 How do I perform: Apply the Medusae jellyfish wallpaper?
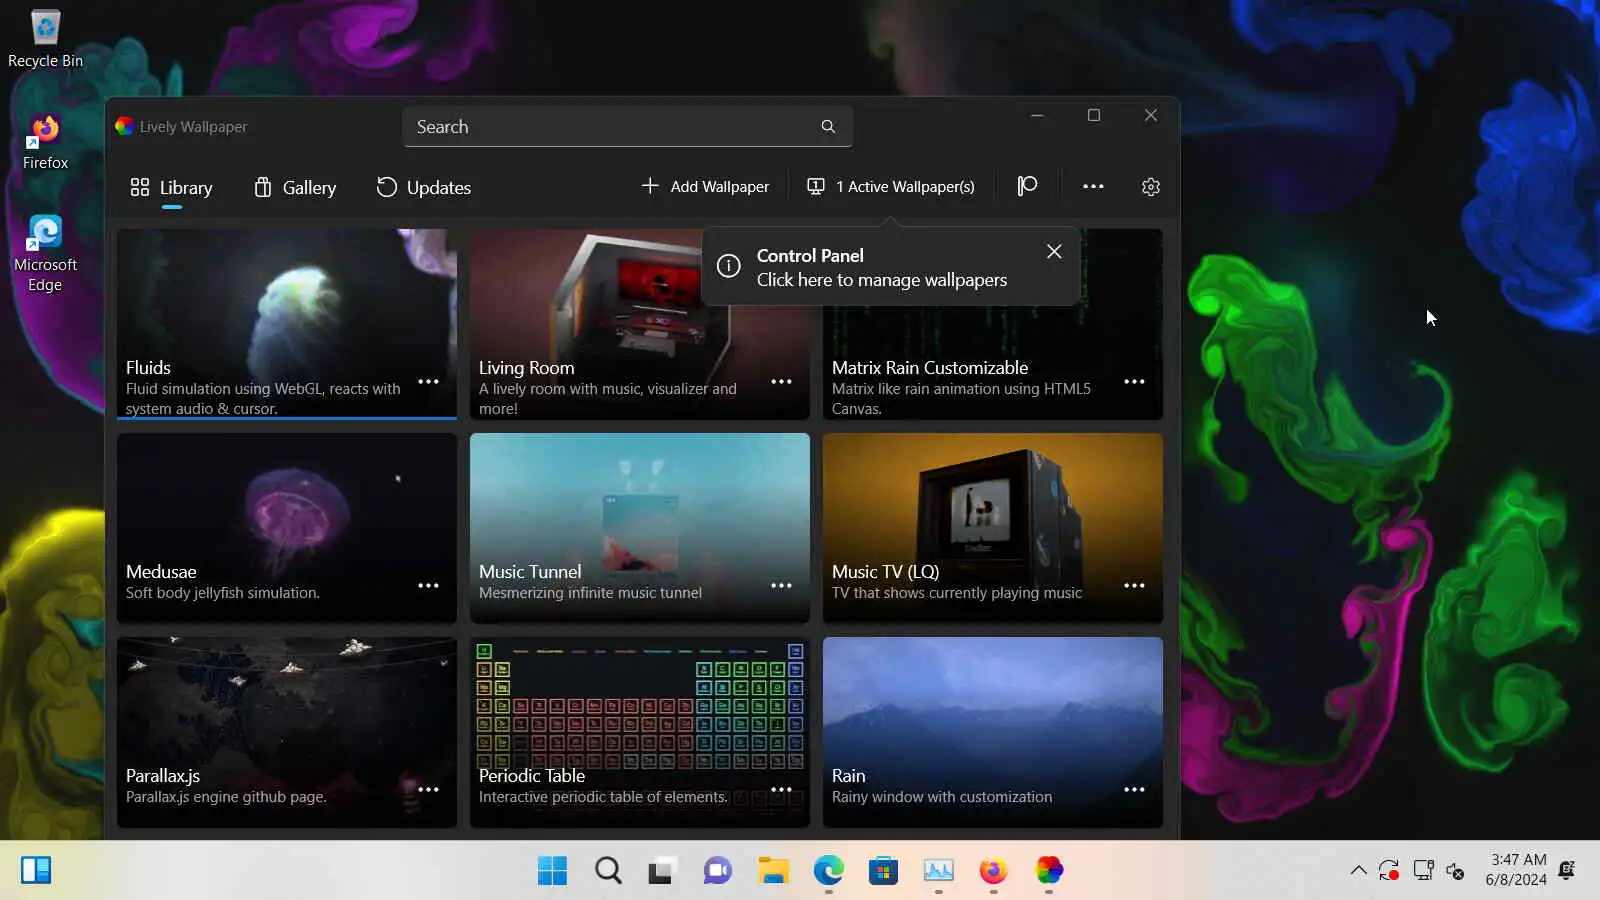[287, 528]
